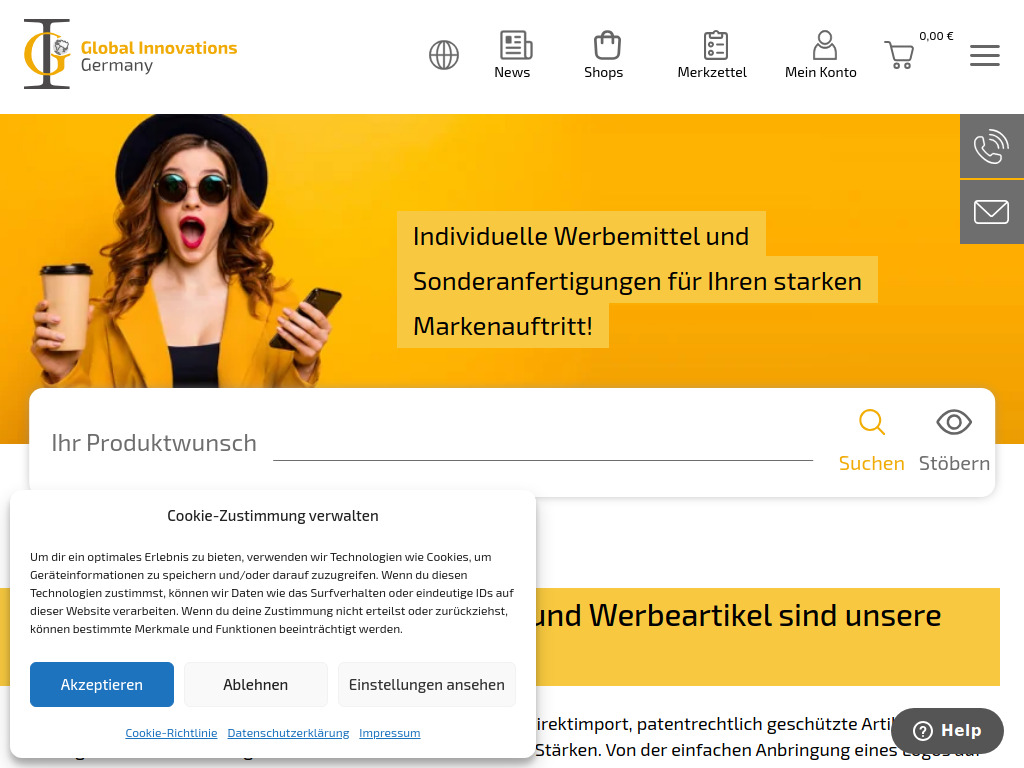Open Mein Konto account icon
The width and height of the screenshot is (1024, 768).
tap(822, 45)
